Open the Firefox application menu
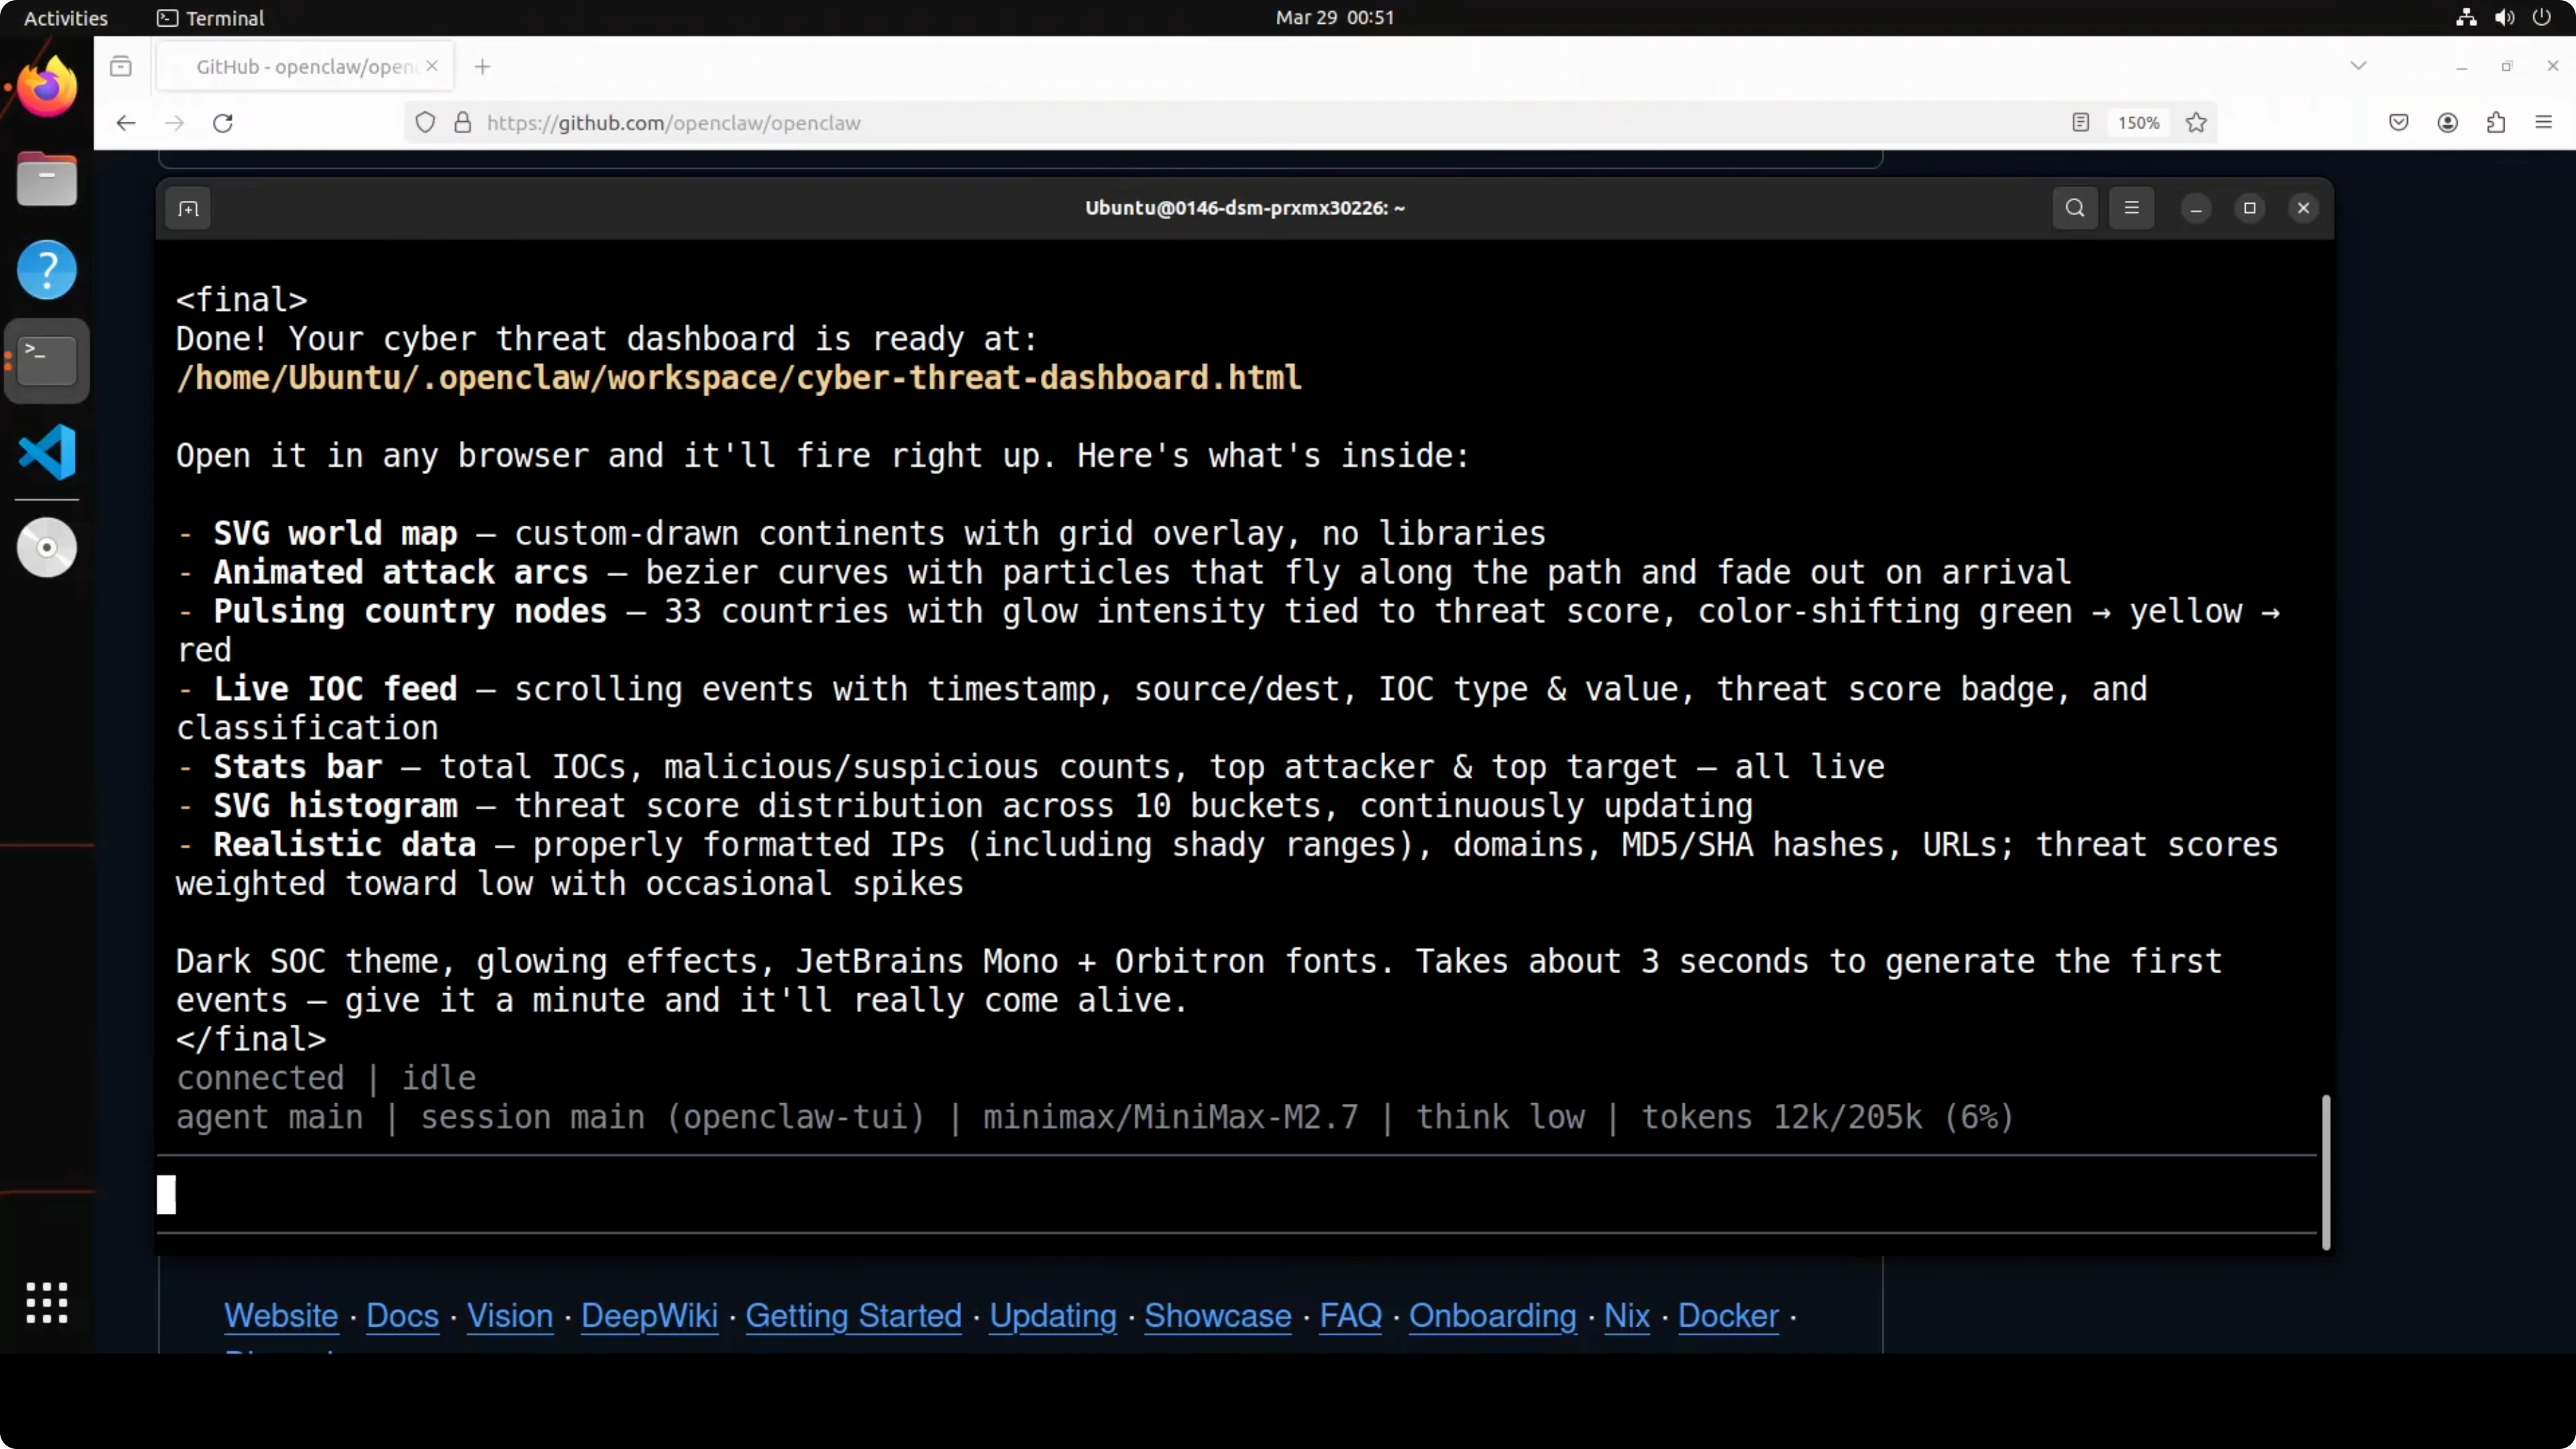 point(2544,123)
